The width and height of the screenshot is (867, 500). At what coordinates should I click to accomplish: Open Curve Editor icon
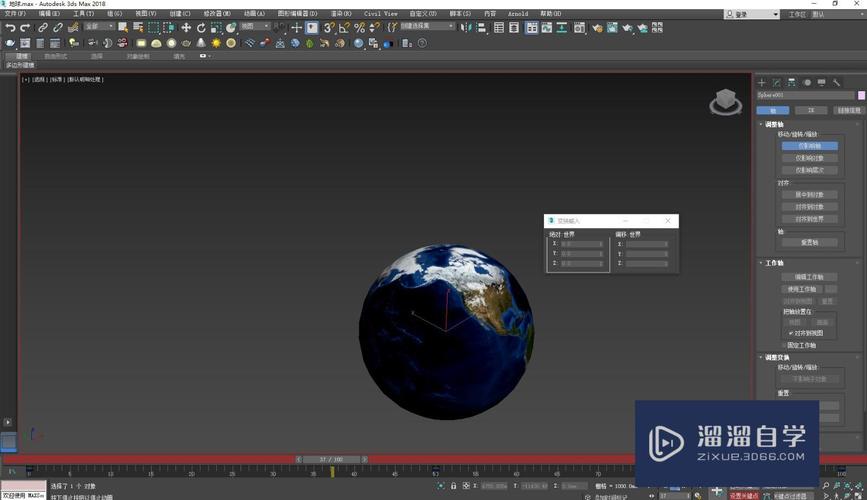[x=547, y=27]
